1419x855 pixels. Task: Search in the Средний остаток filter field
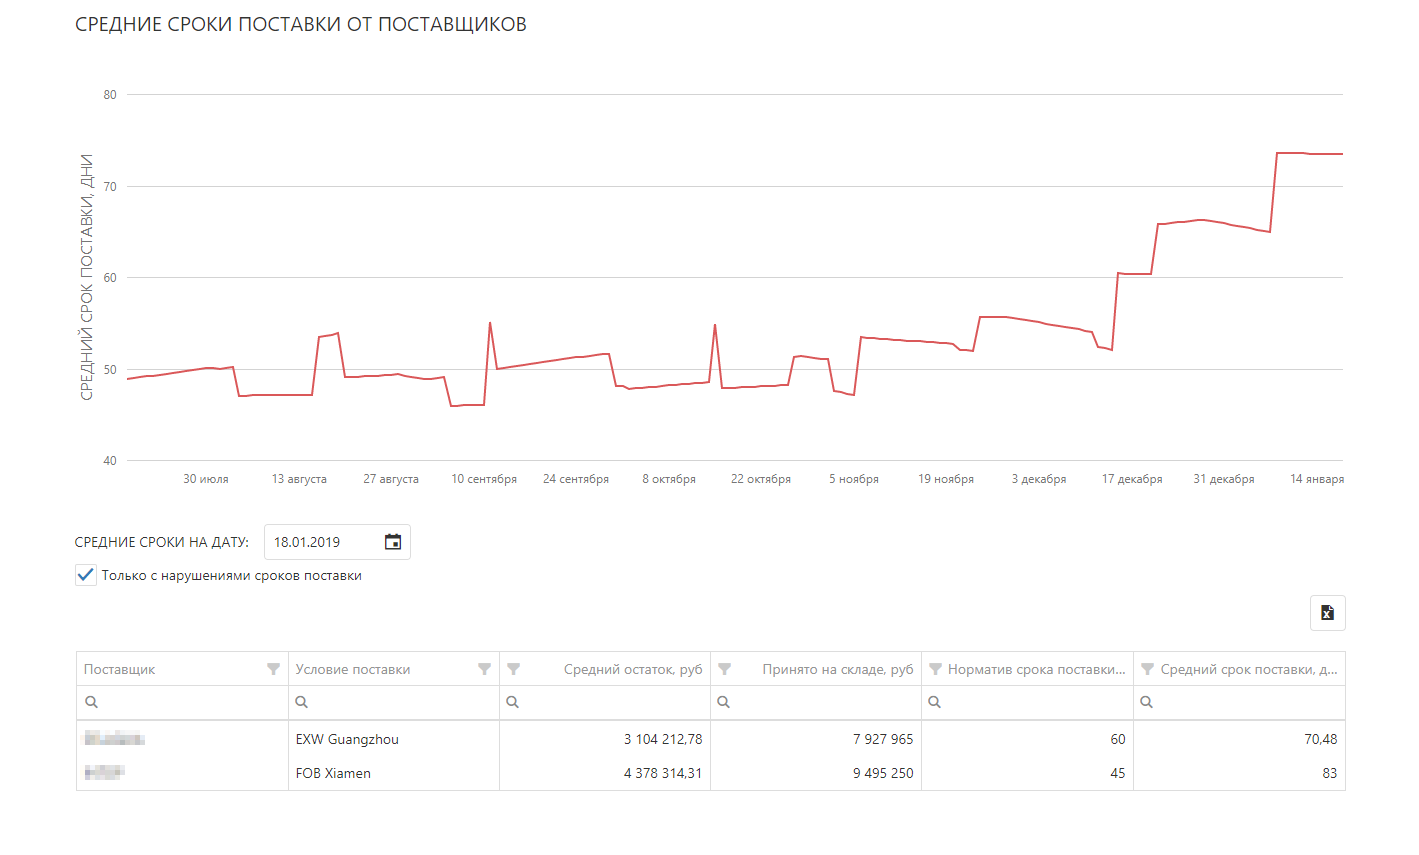(610, 702)
